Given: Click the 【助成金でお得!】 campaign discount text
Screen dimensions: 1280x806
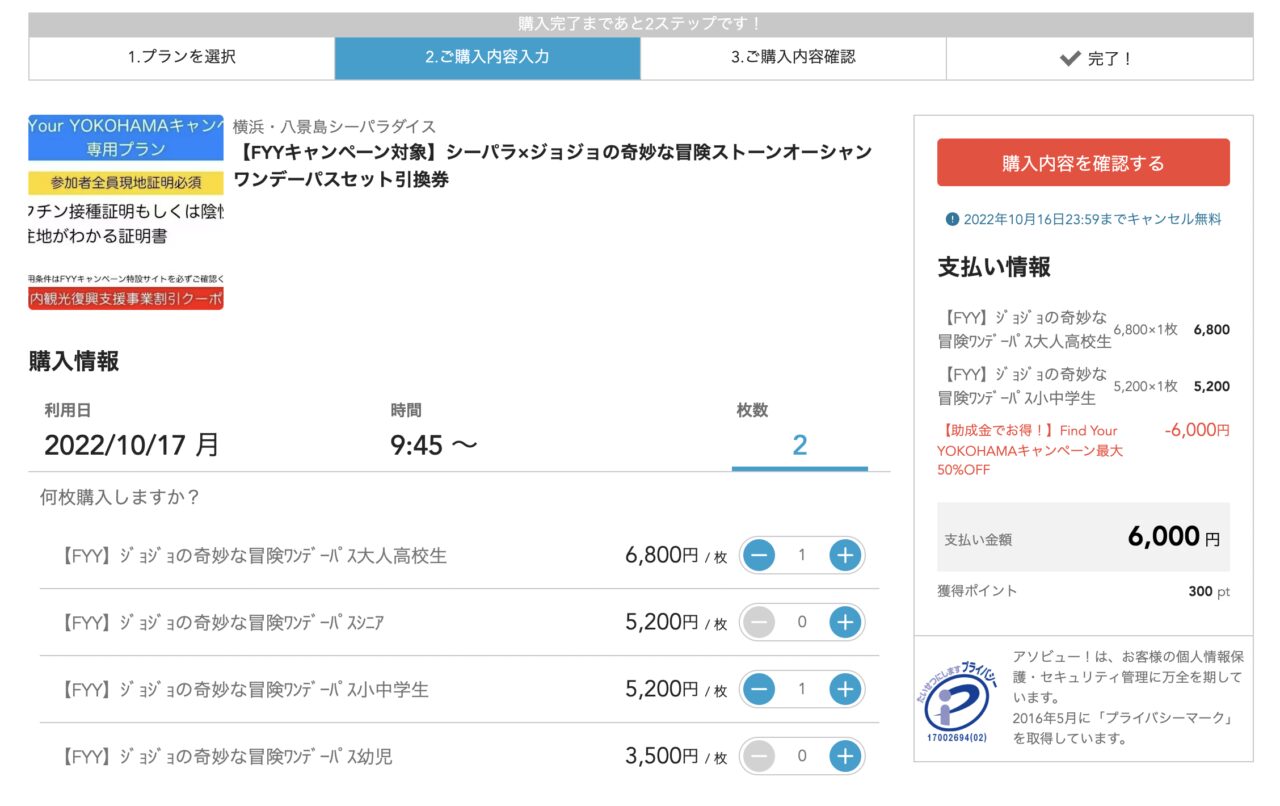Looking at the screenshot, I should point(1030,450).
